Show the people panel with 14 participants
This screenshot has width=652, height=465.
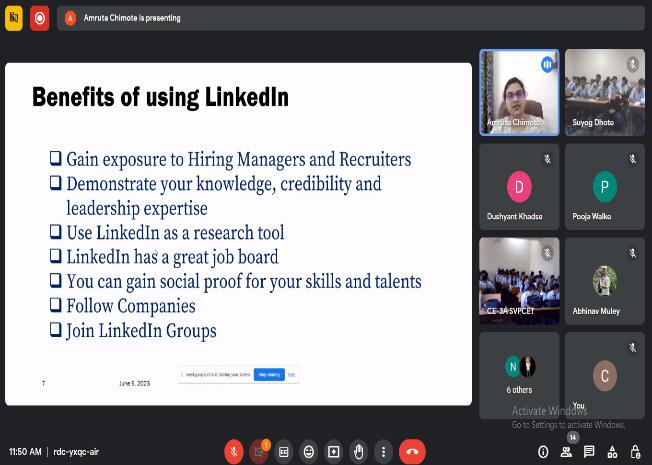pos(566,452)
